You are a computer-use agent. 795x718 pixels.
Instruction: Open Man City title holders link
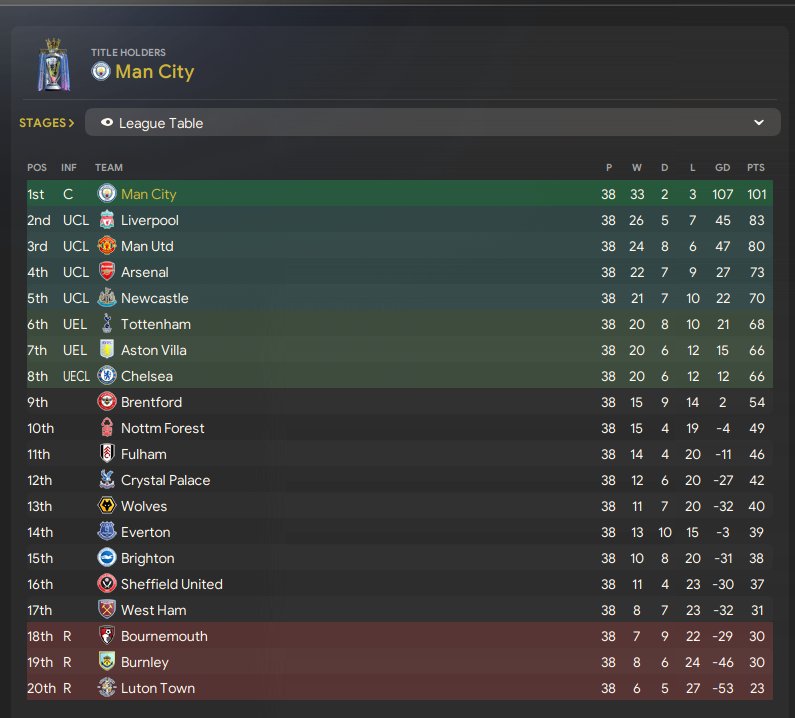click(x=154, y=71)
